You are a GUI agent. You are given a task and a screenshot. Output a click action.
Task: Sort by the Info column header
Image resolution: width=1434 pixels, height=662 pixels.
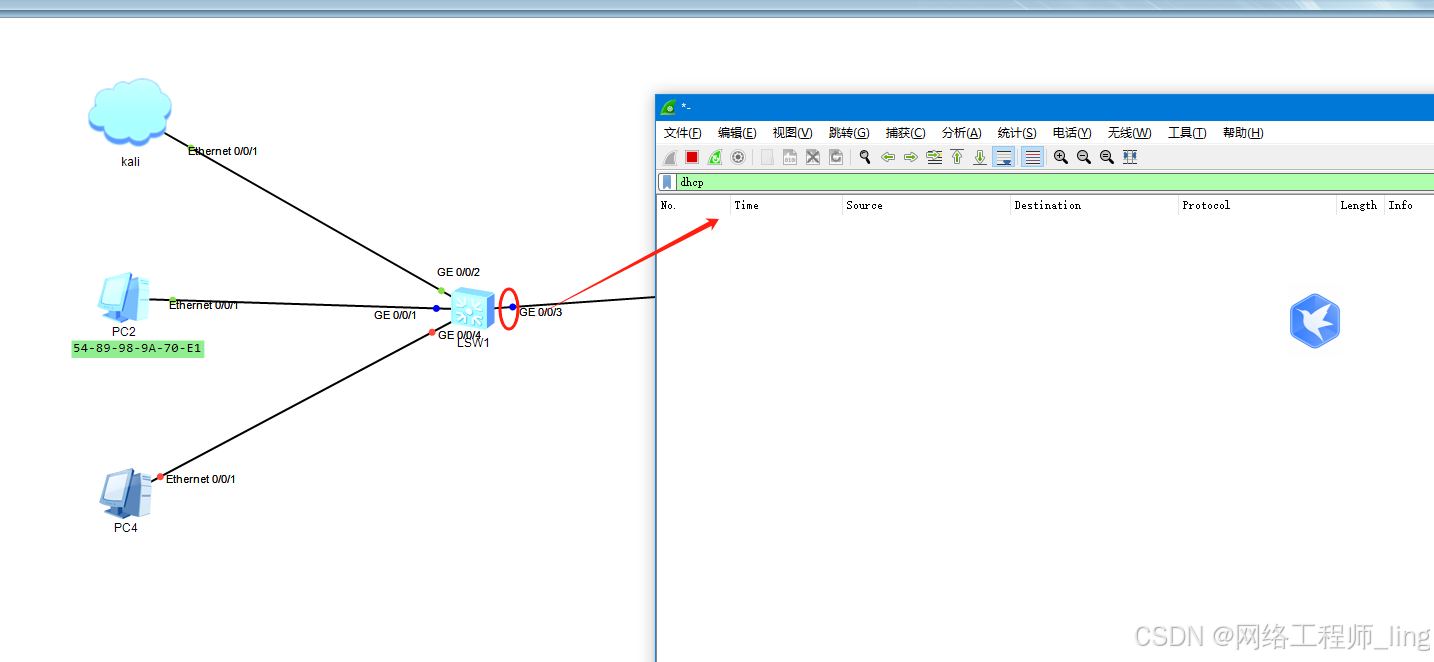tap(1409, 205)
